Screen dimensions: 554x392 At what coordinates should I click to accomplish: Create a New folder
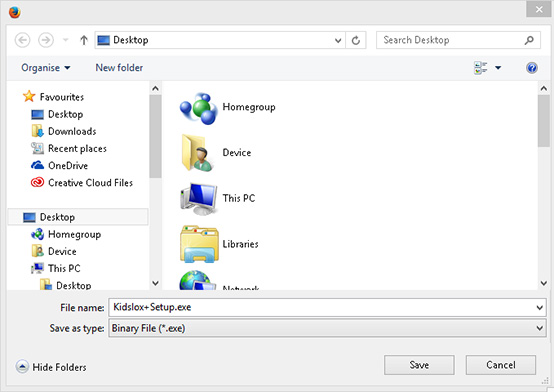[x=119, y=68]
